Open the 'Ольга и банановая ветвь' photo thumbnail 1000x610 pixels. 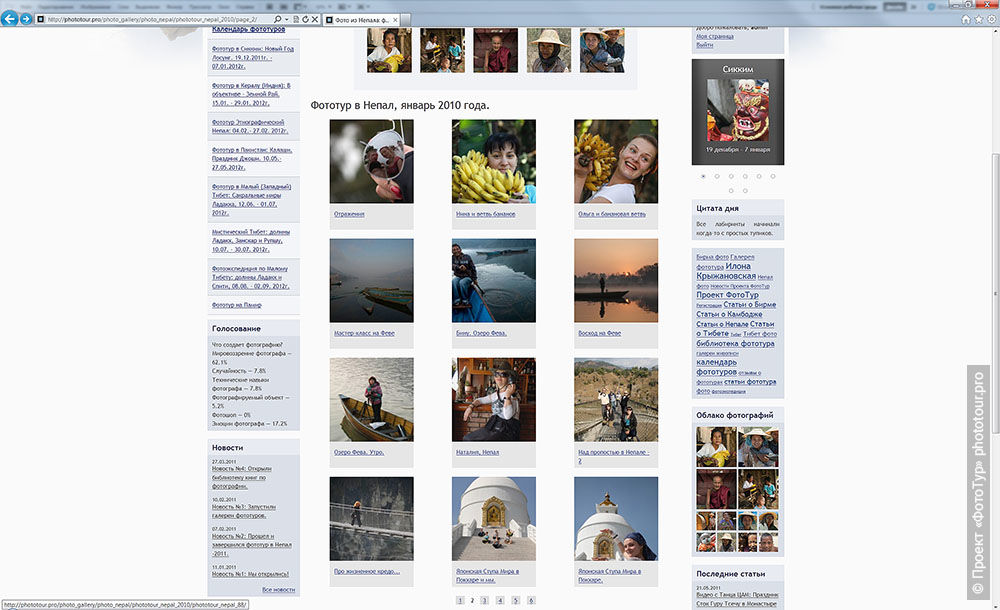pos(615,161)
